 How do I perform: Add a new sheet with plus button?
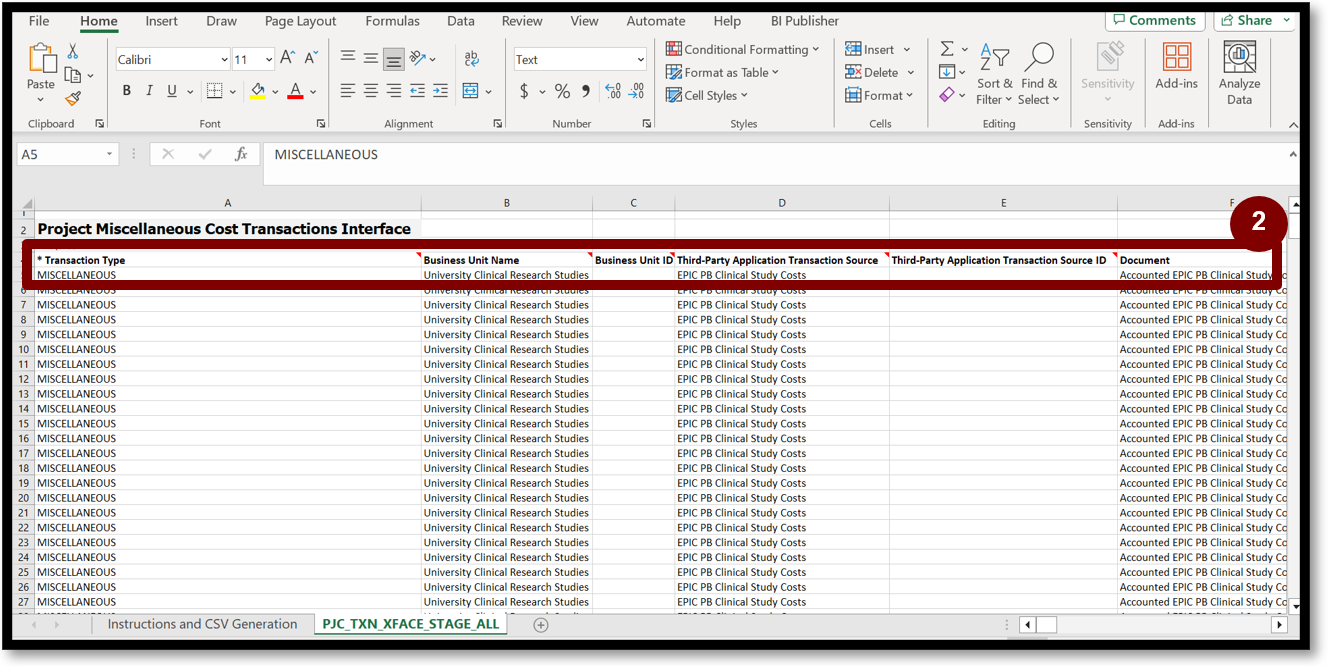point(541,625)
